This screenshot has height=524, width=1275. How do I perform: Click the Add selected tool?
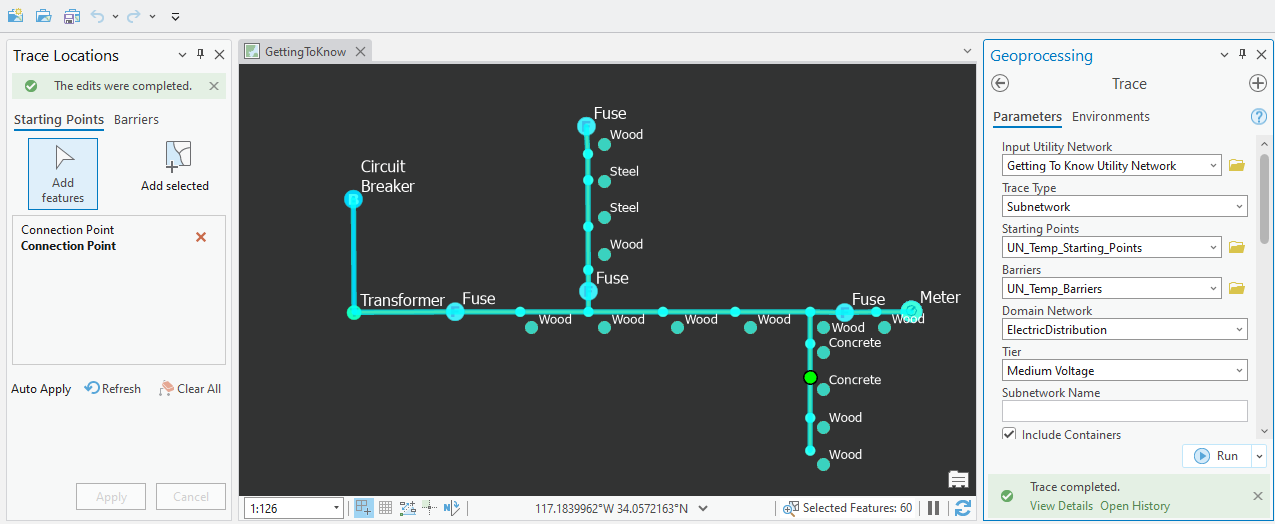(x=175, y=167)
